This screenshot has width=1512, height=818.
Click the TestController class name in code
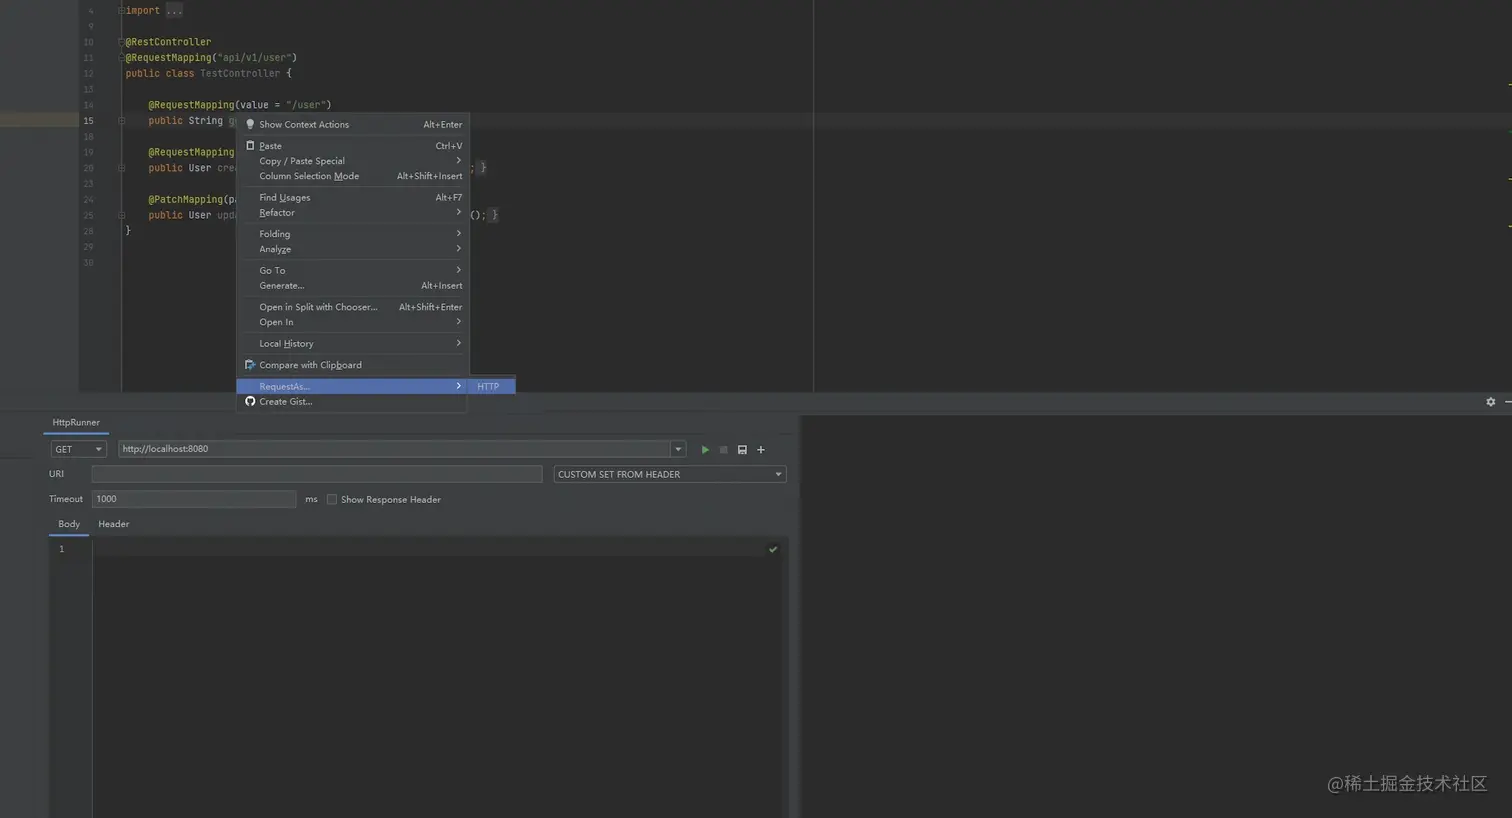click(x=240, y=74)
